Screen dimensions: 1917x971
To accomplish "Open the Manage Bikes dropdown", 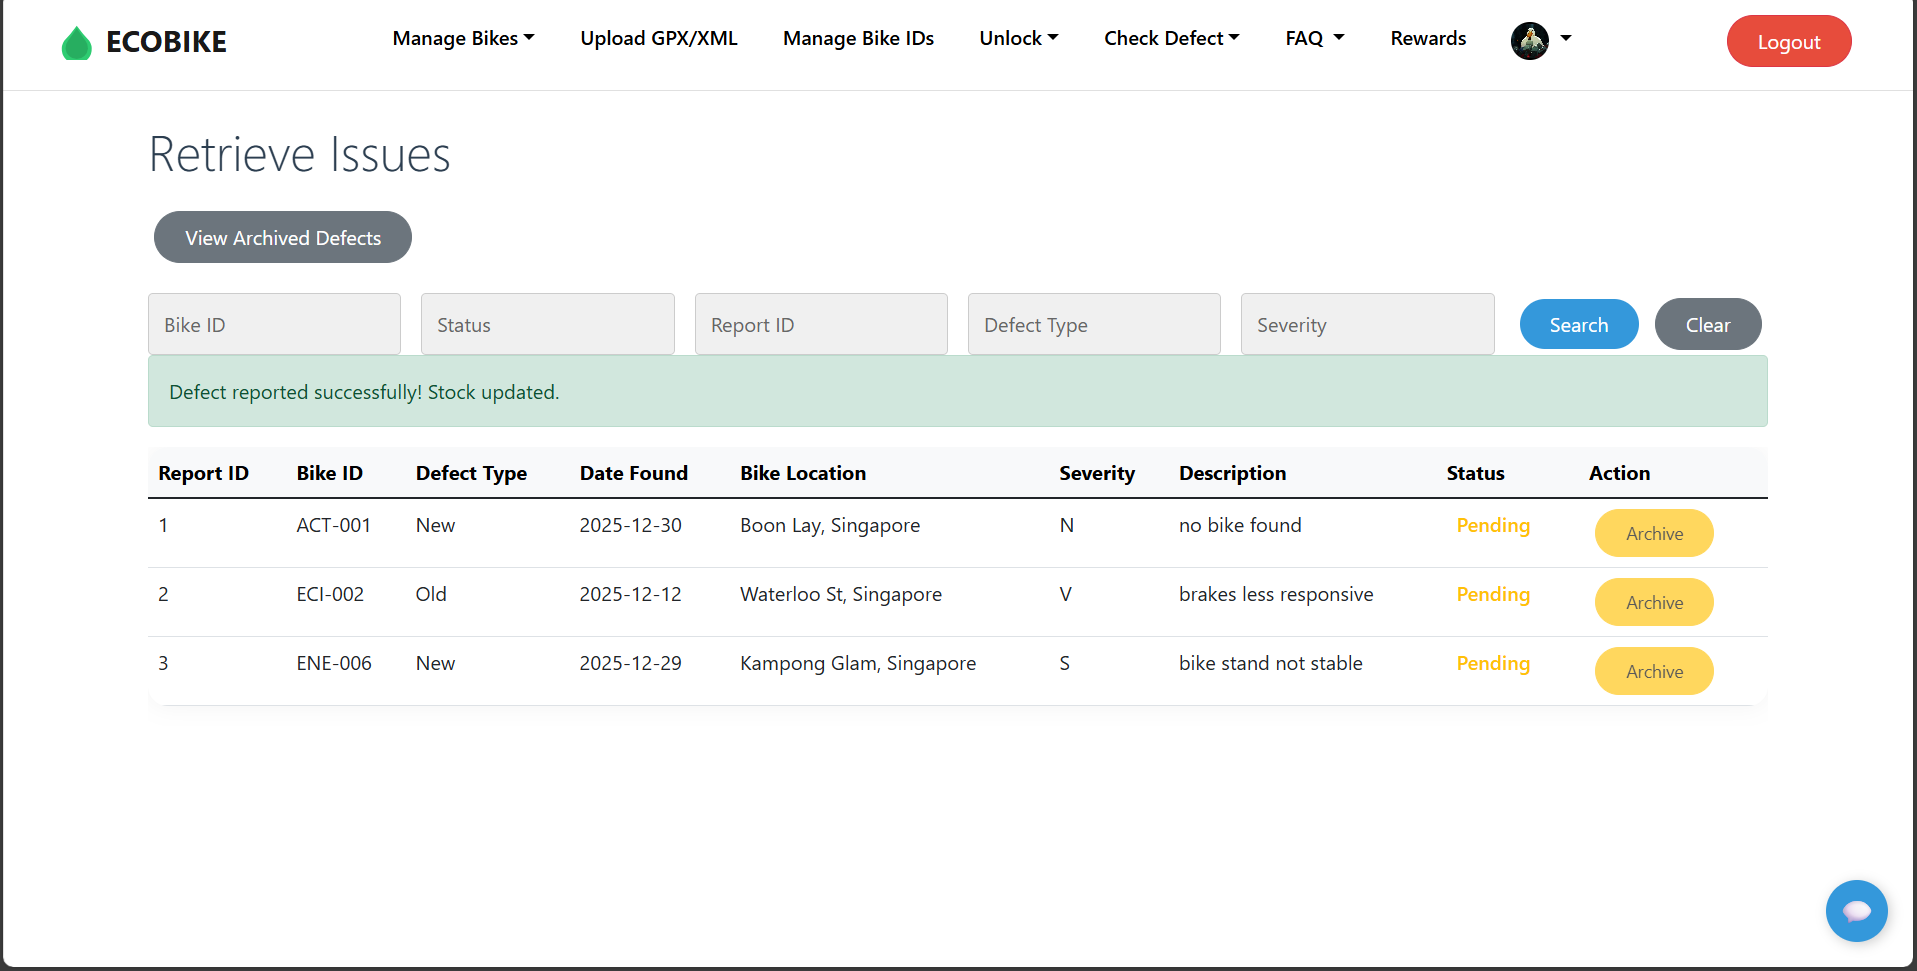I will [463, 38].
